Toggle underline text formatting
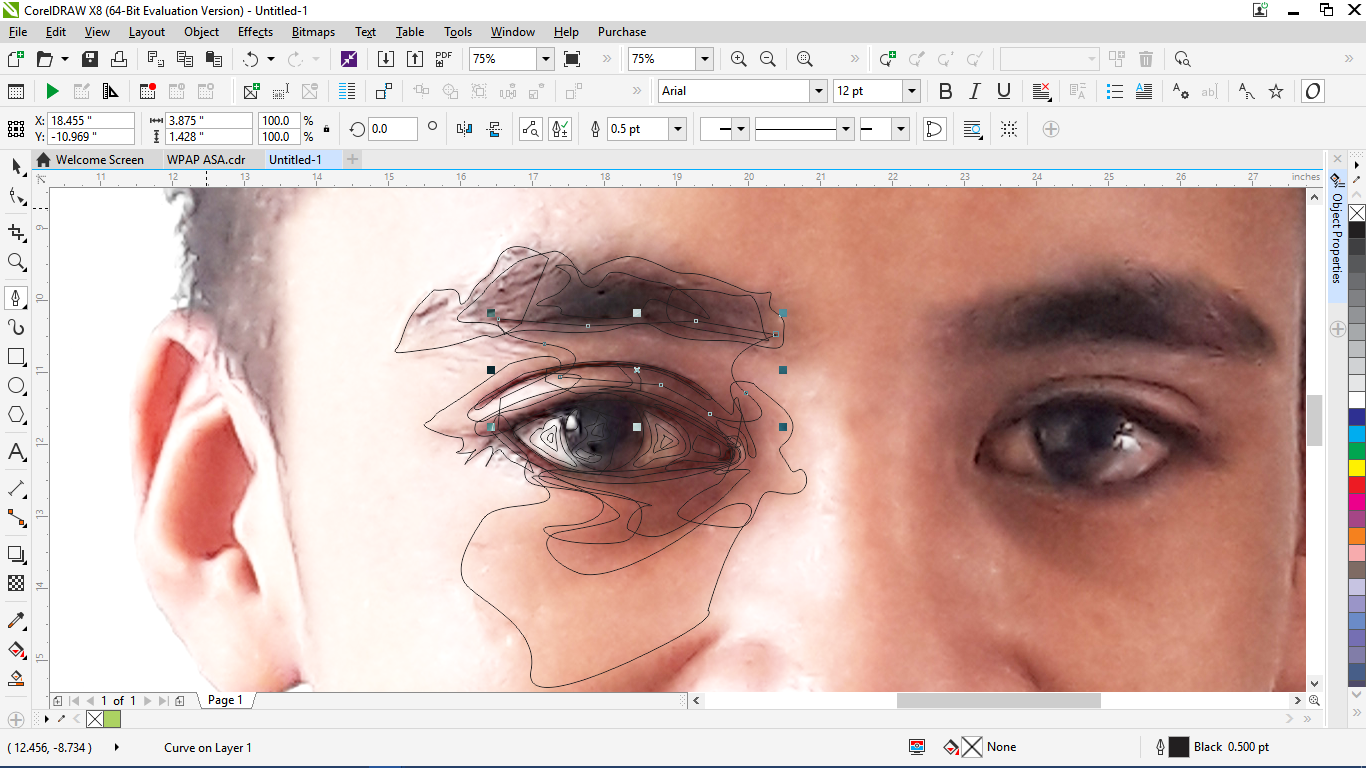The image size is (1366, 768). click(x=1002, y=90)
